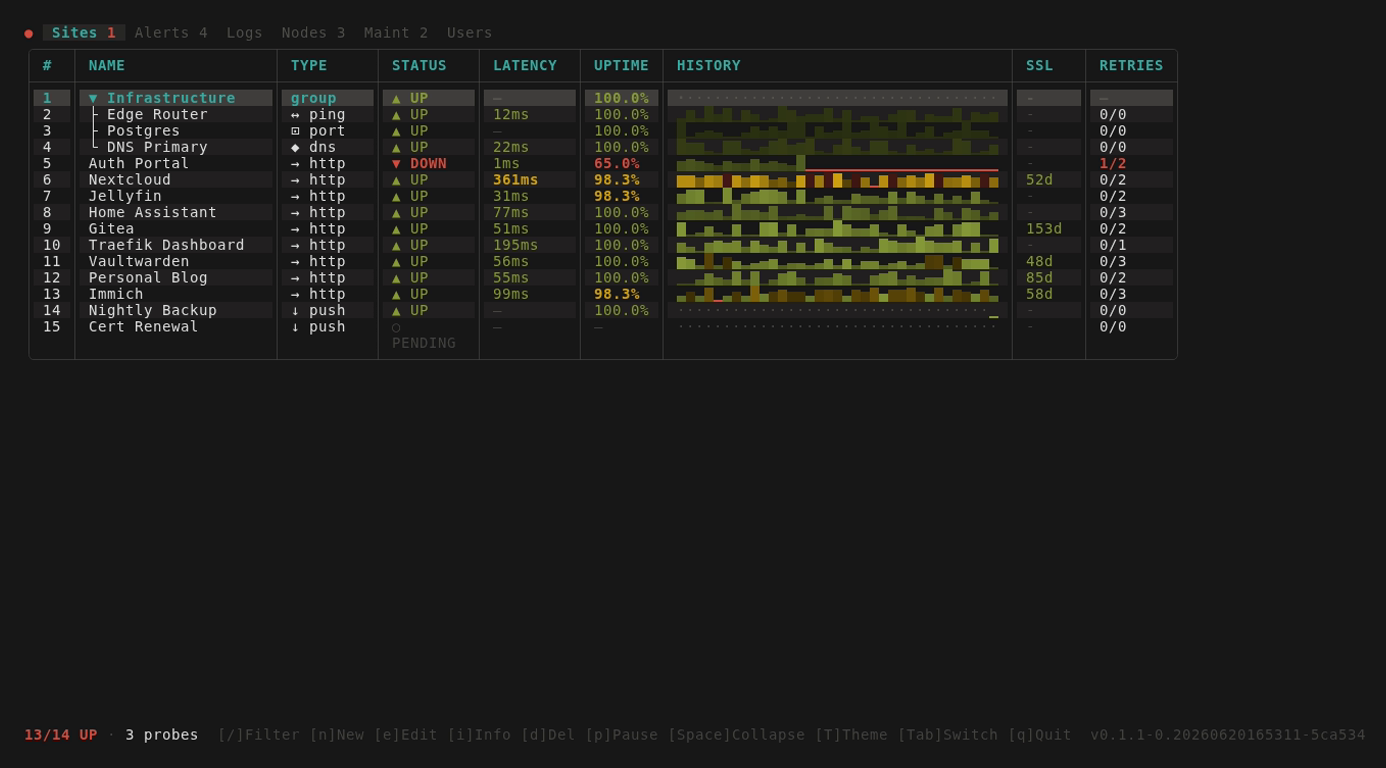Switch to the Nodes tab
This screenshot has width=1386, height=768.
click(313, 33)
